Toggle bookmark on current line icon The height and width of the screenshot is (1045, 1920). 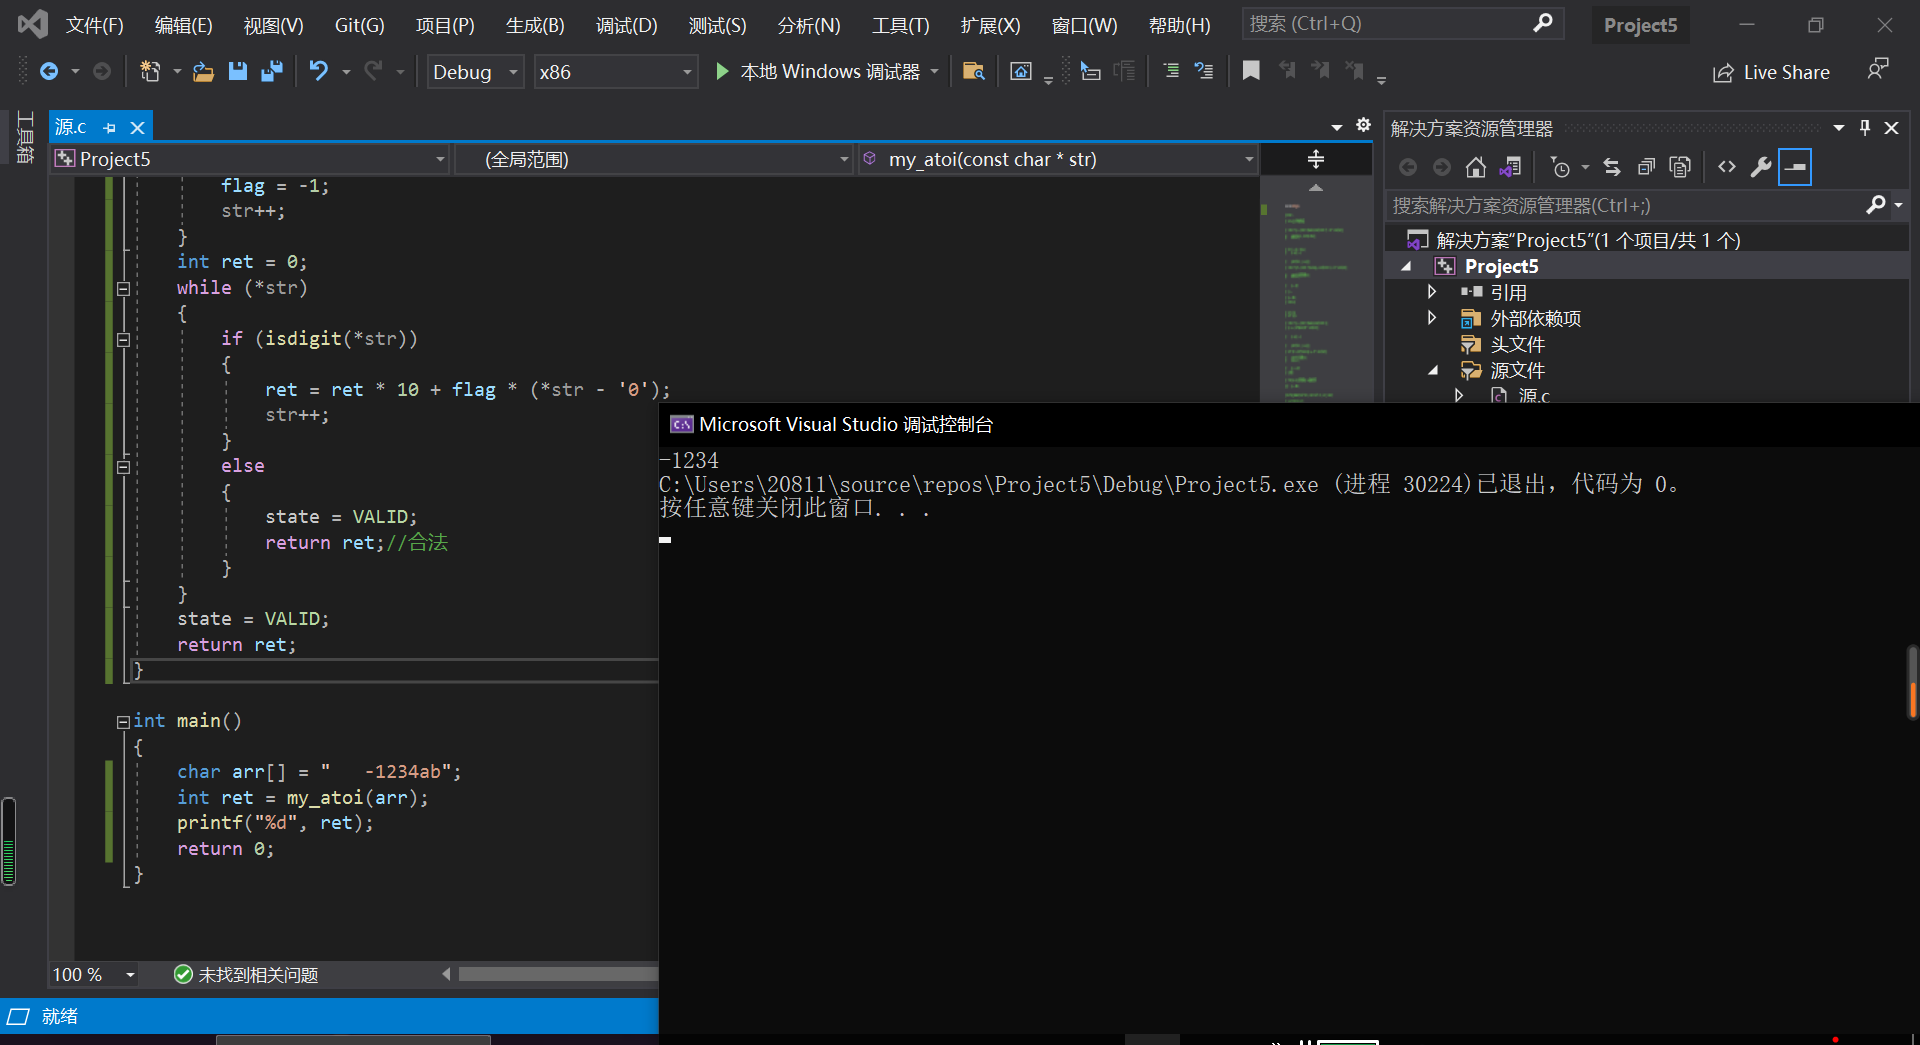click(1251, 71)
